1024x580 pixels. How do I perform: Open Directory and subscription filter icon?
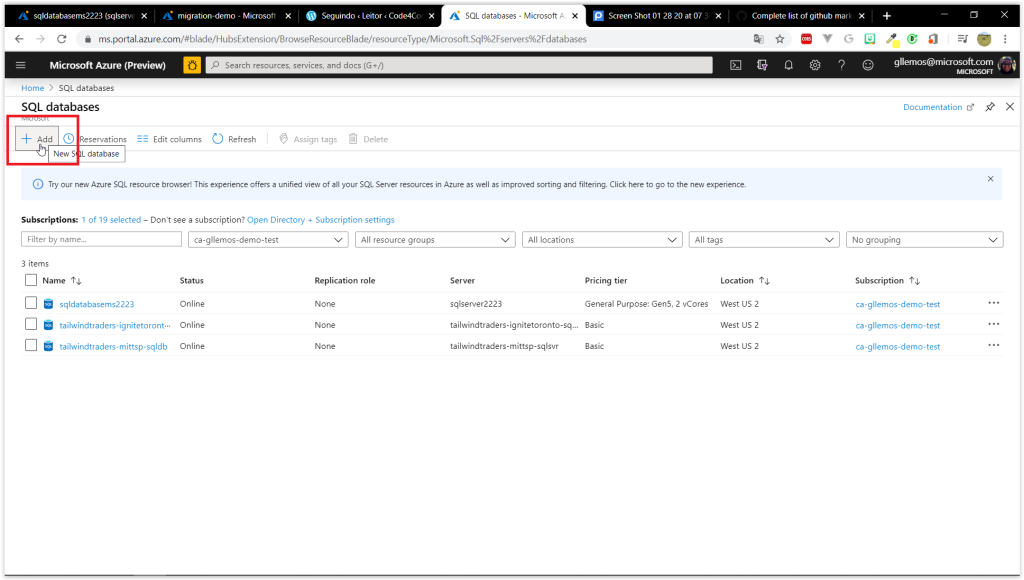tap(762, 65)
